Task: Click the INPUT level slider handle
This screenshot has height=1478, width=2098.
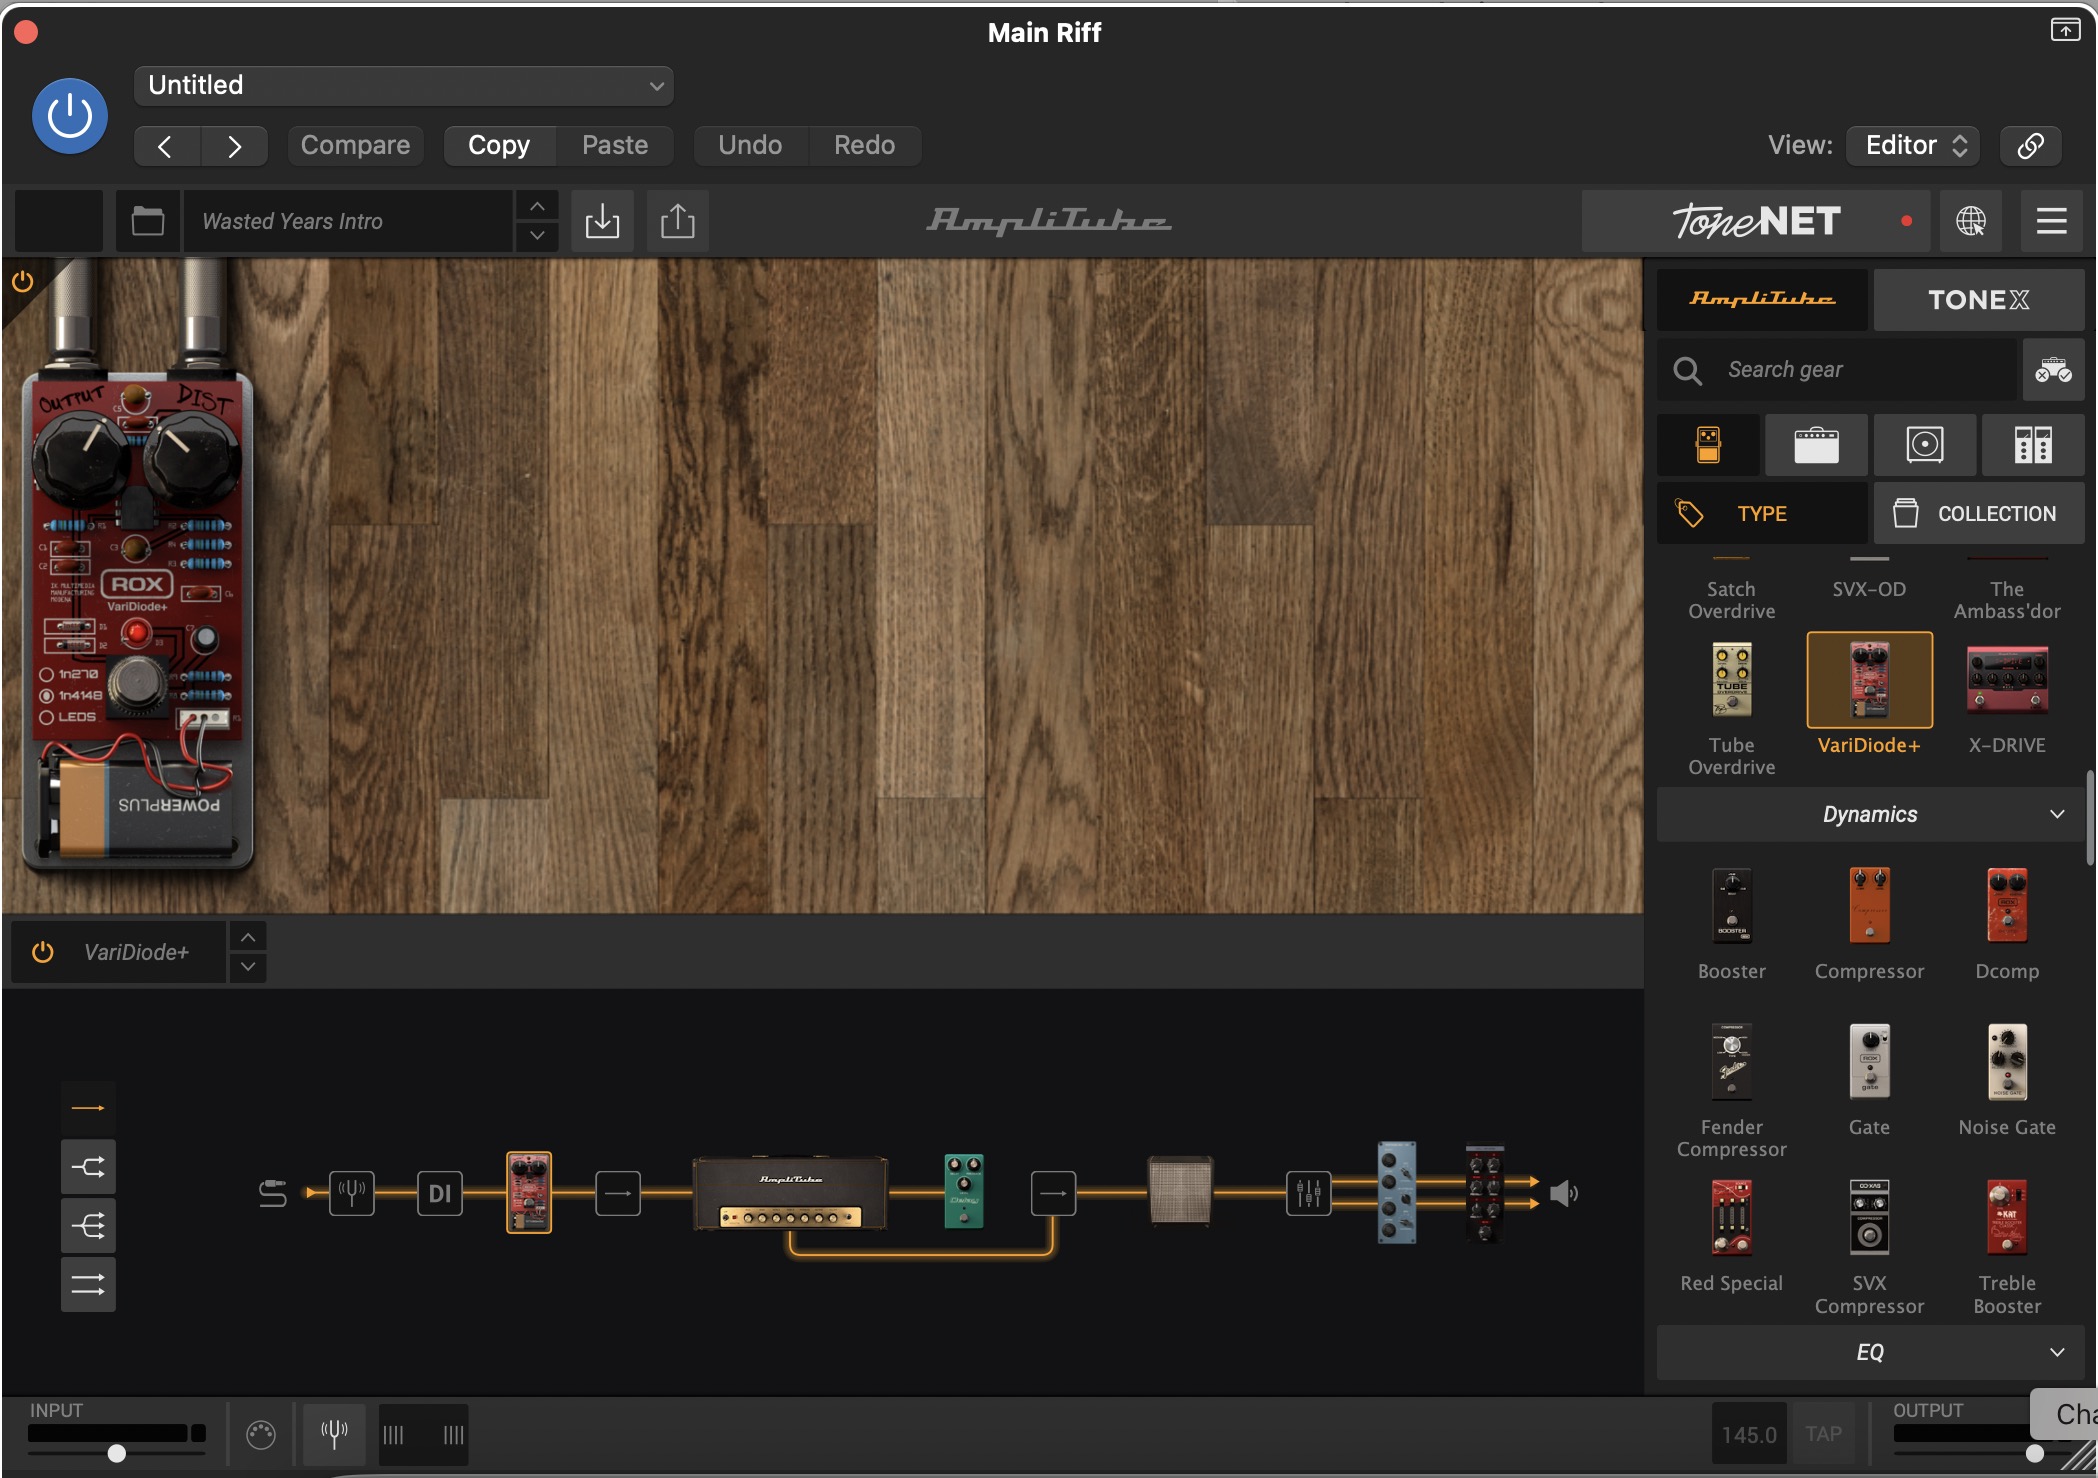Action: 117,1453
